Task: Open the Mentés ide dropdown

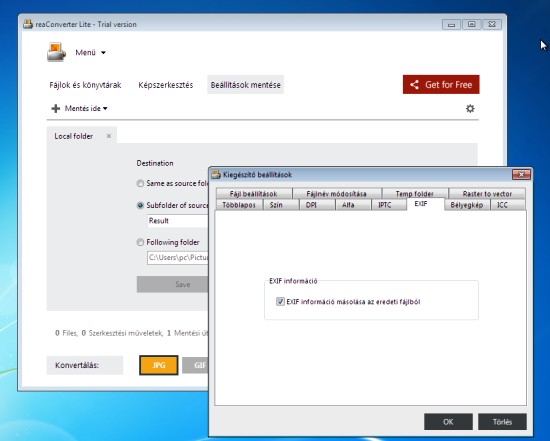Action: 86,108
